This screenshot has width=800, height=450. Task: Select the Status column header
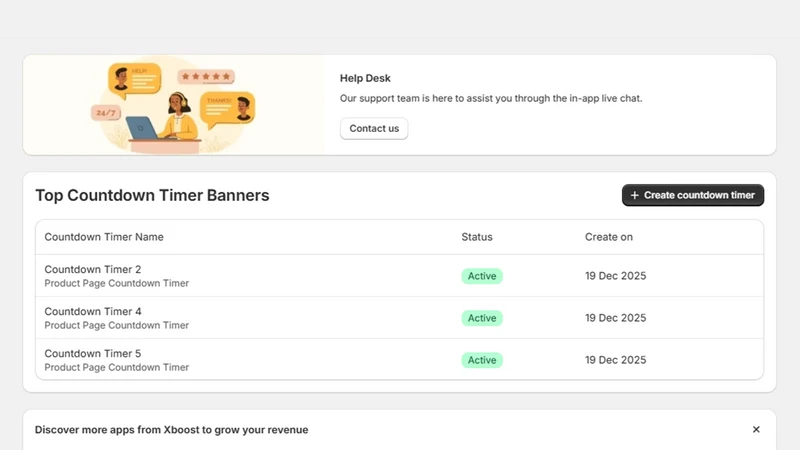pyautogui.click(x=477, y=237)
